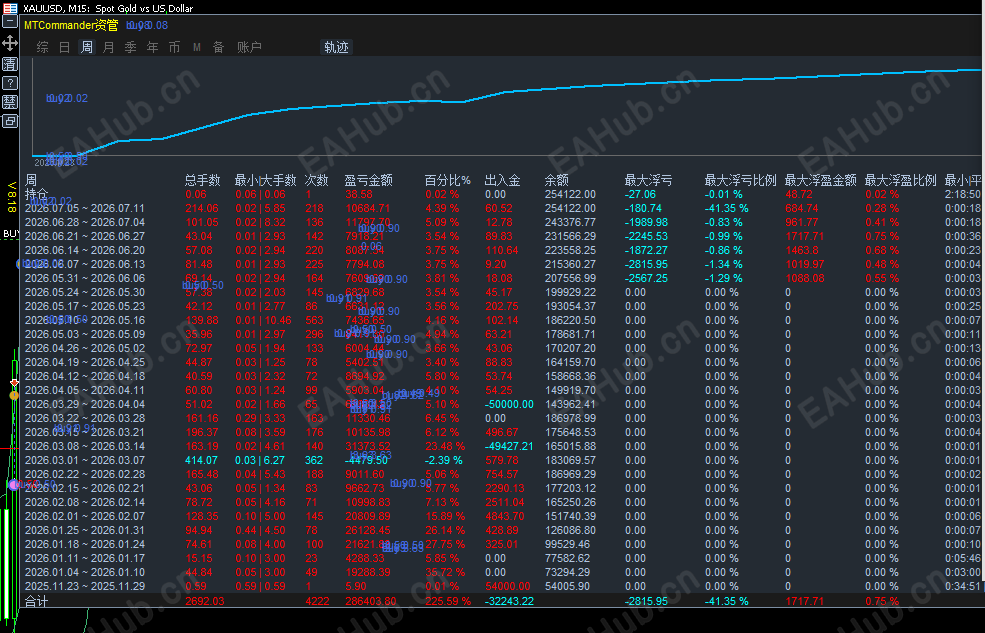985x633 pixels.
Task: Open the 季 quarterly tab
Action: 131,47
